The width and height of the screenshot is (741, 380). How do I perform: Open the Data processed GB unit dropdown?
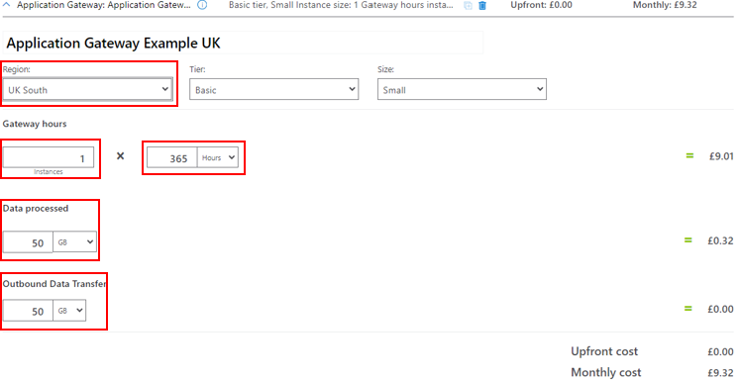coord(75,242)
